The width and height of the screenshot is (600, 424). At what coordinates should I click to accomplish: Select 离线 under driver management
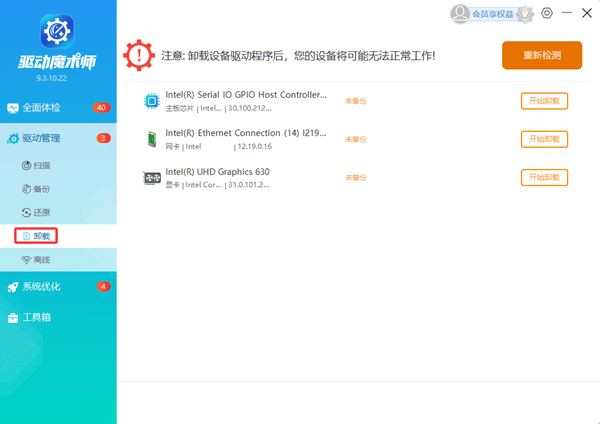pyautogui.click(x=40, y=260)
